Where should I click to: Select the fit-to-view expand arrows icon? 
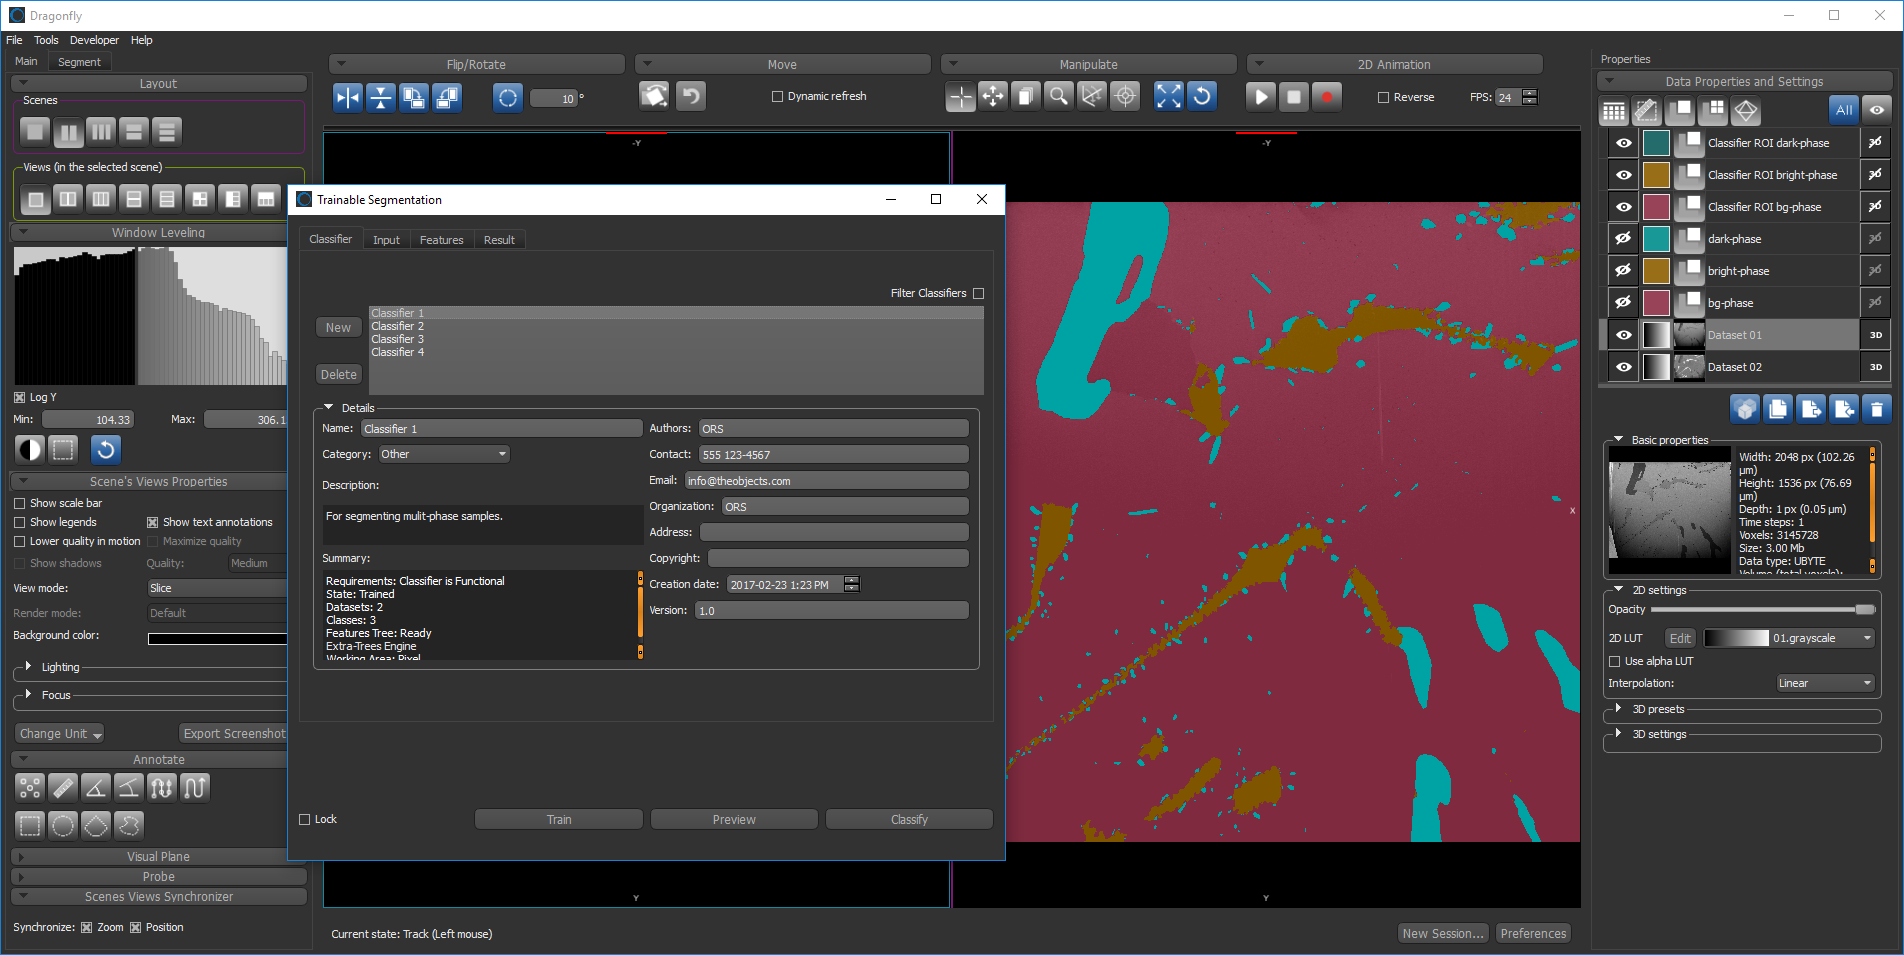1168,97
